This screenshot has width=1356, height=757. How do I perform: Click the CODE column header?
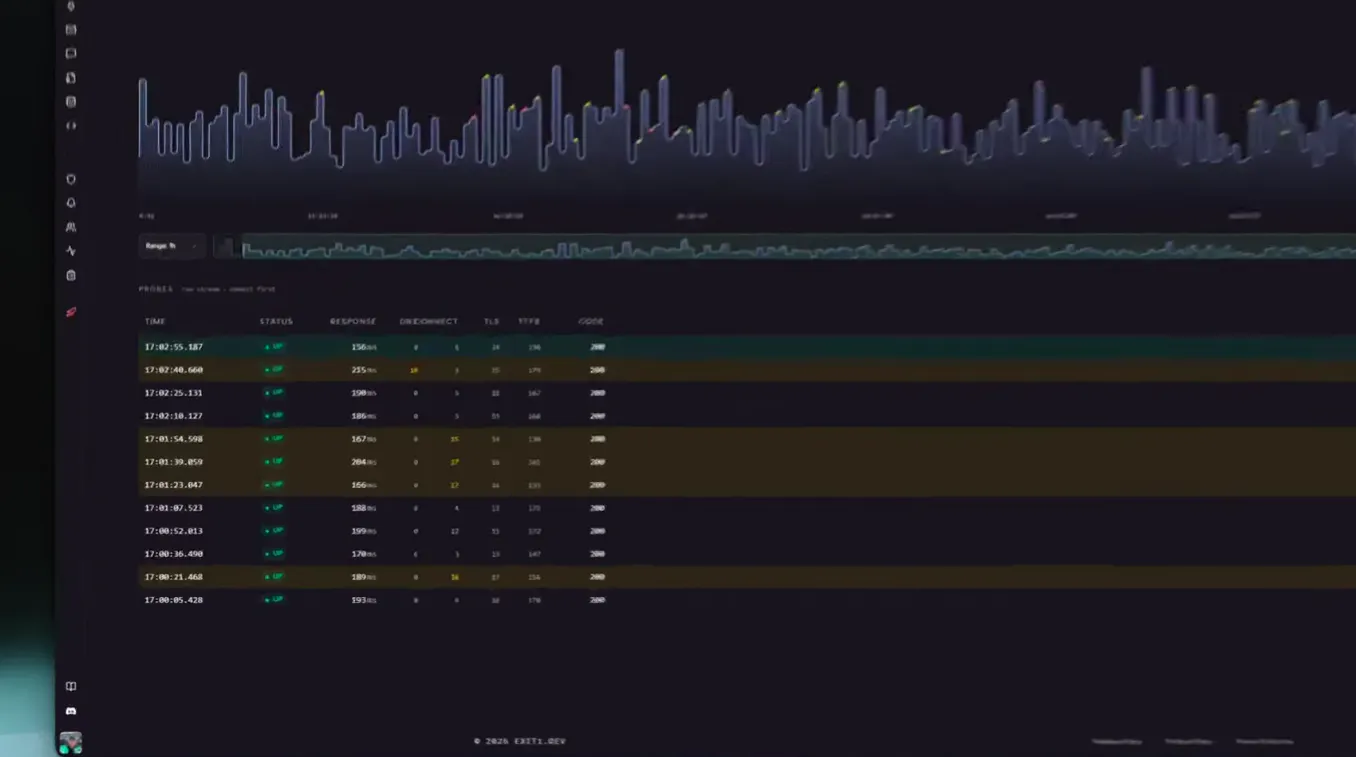pos(591,322)
